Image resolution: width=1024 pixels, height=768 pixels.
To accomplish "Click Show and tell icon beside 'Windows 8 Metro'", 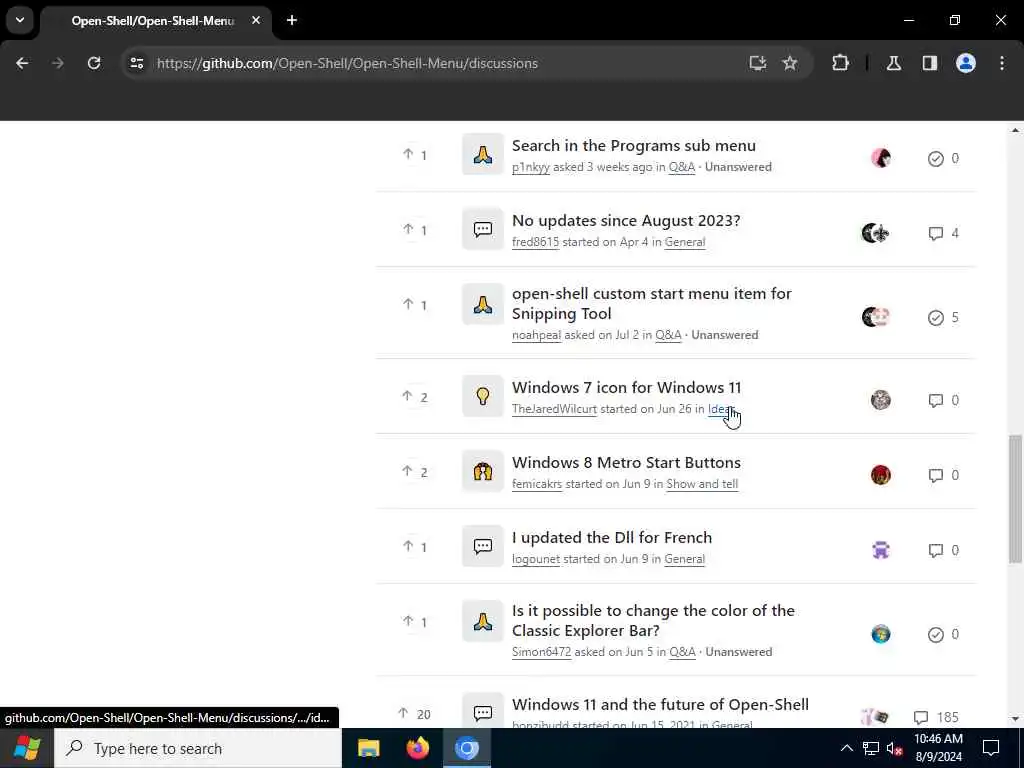I will pyautogui.click(x=483, y=472).
